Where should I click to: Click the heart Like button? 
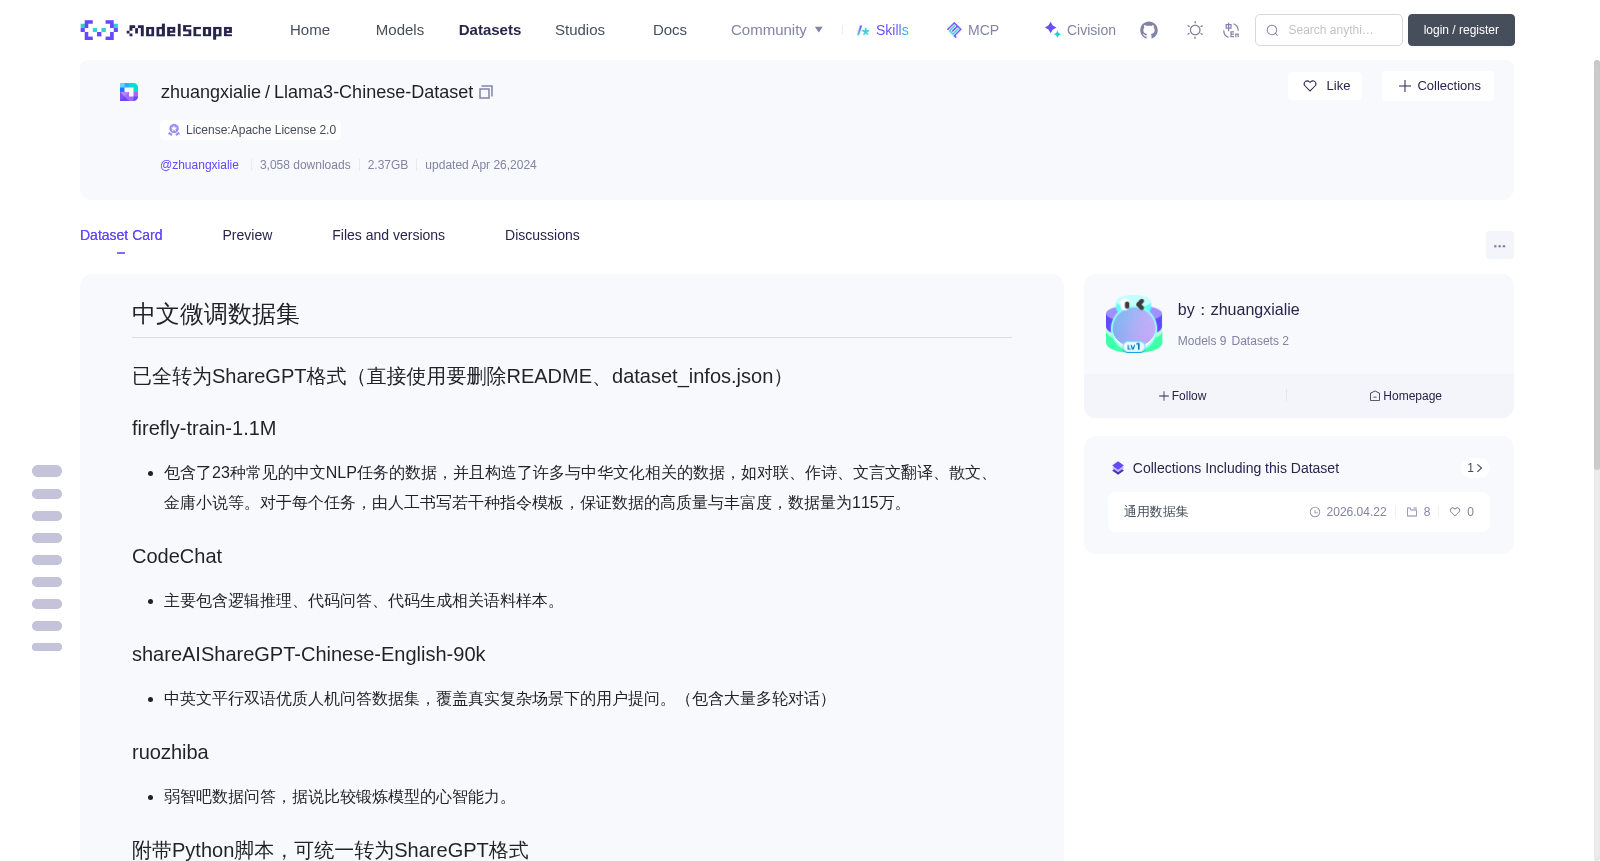pos(1325,86)
